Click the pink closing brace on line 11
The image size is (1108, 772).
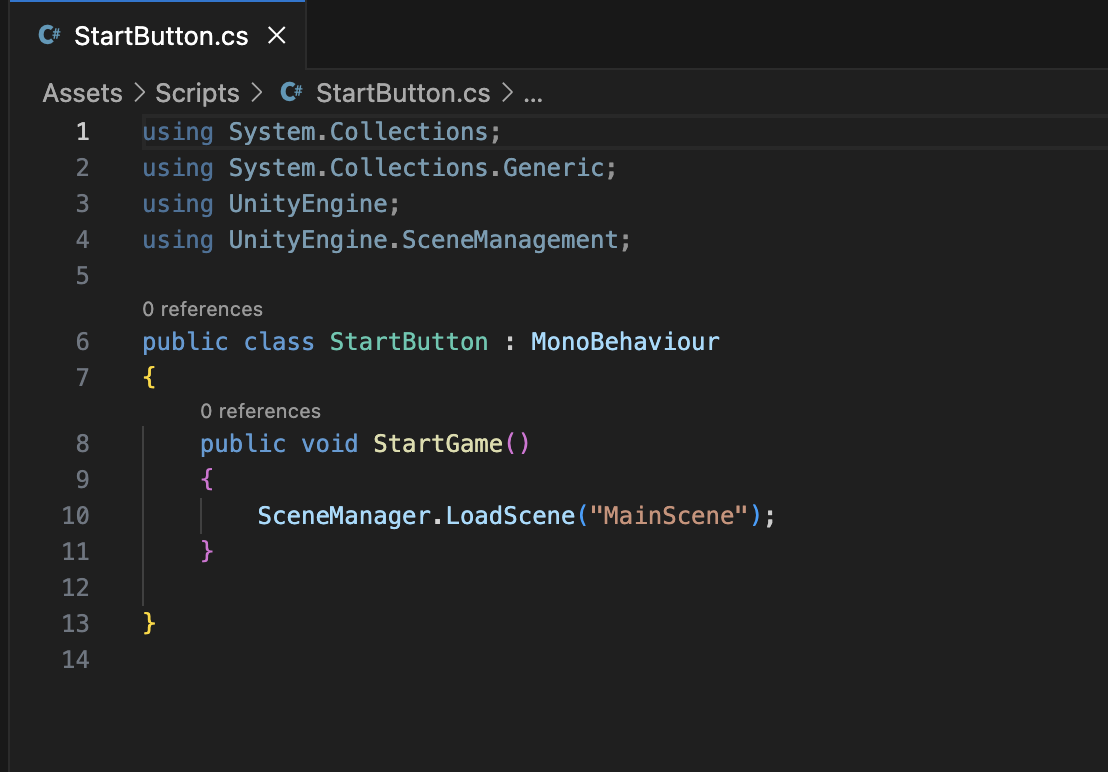[x=207, y=551]
